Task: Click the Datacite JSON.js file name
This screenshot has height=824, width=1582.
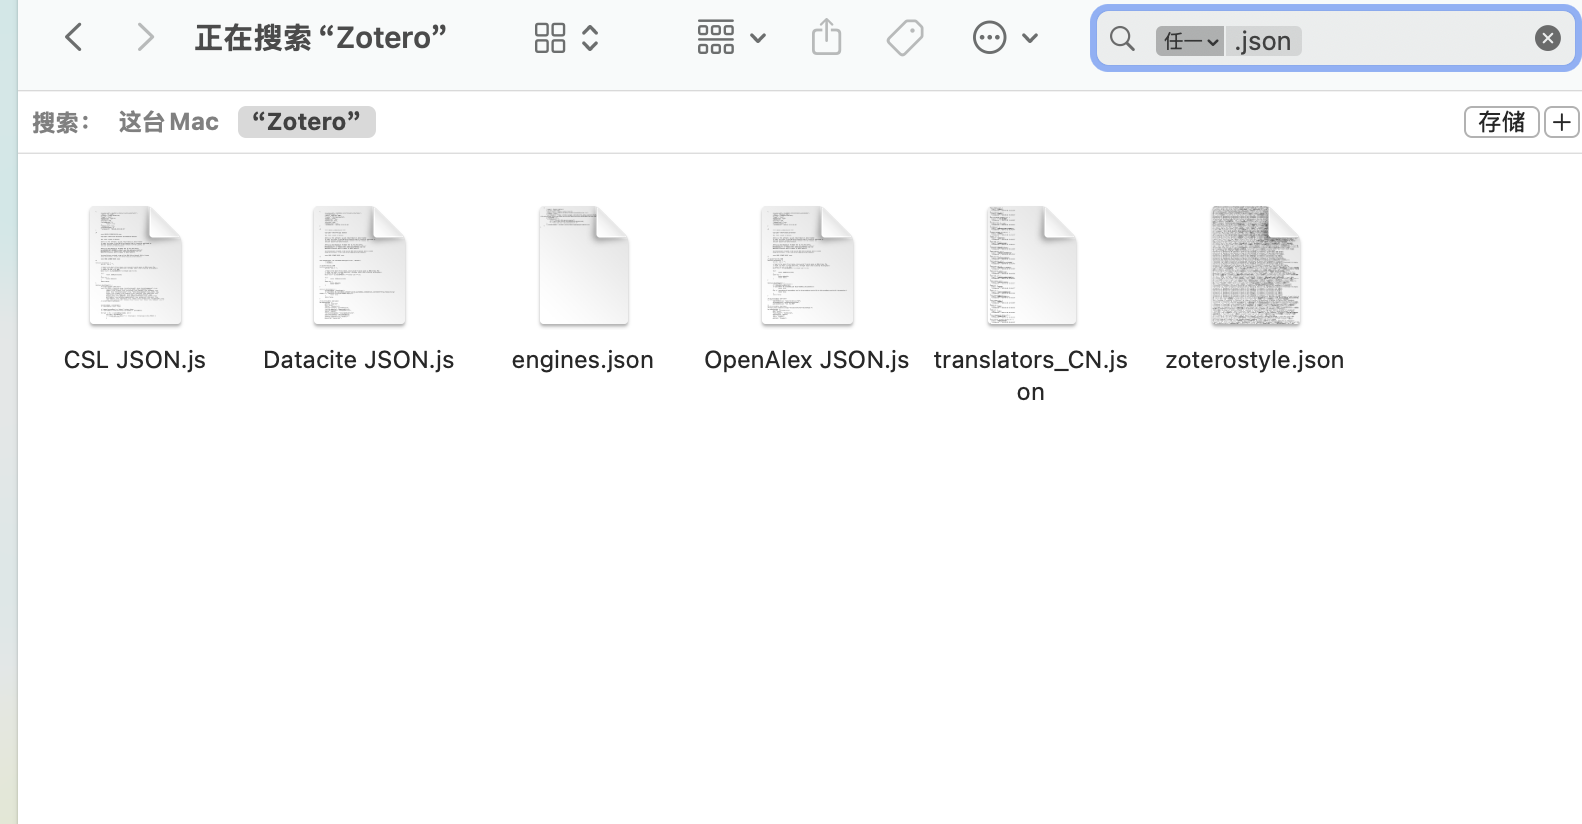Action: coord(359,360)
